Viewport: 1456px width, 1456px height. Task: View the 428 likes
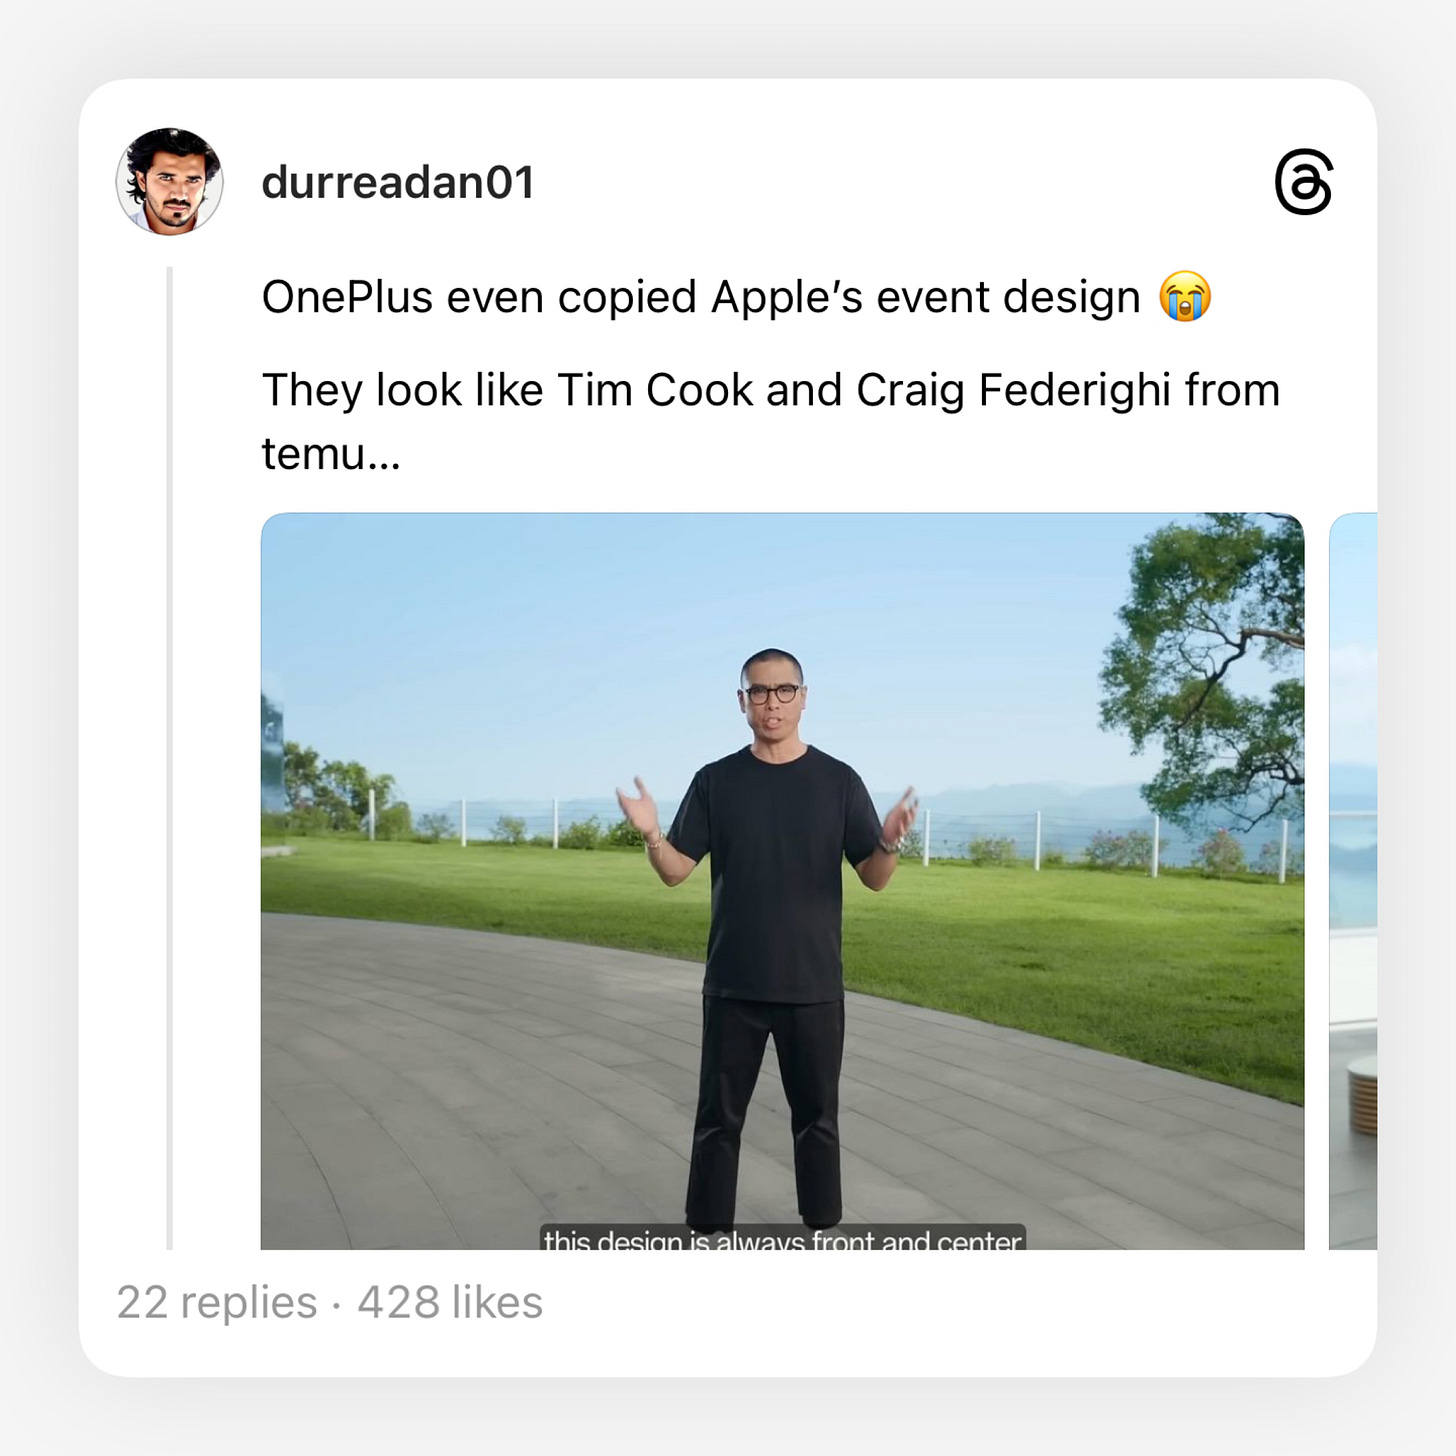pos(450,1302)
